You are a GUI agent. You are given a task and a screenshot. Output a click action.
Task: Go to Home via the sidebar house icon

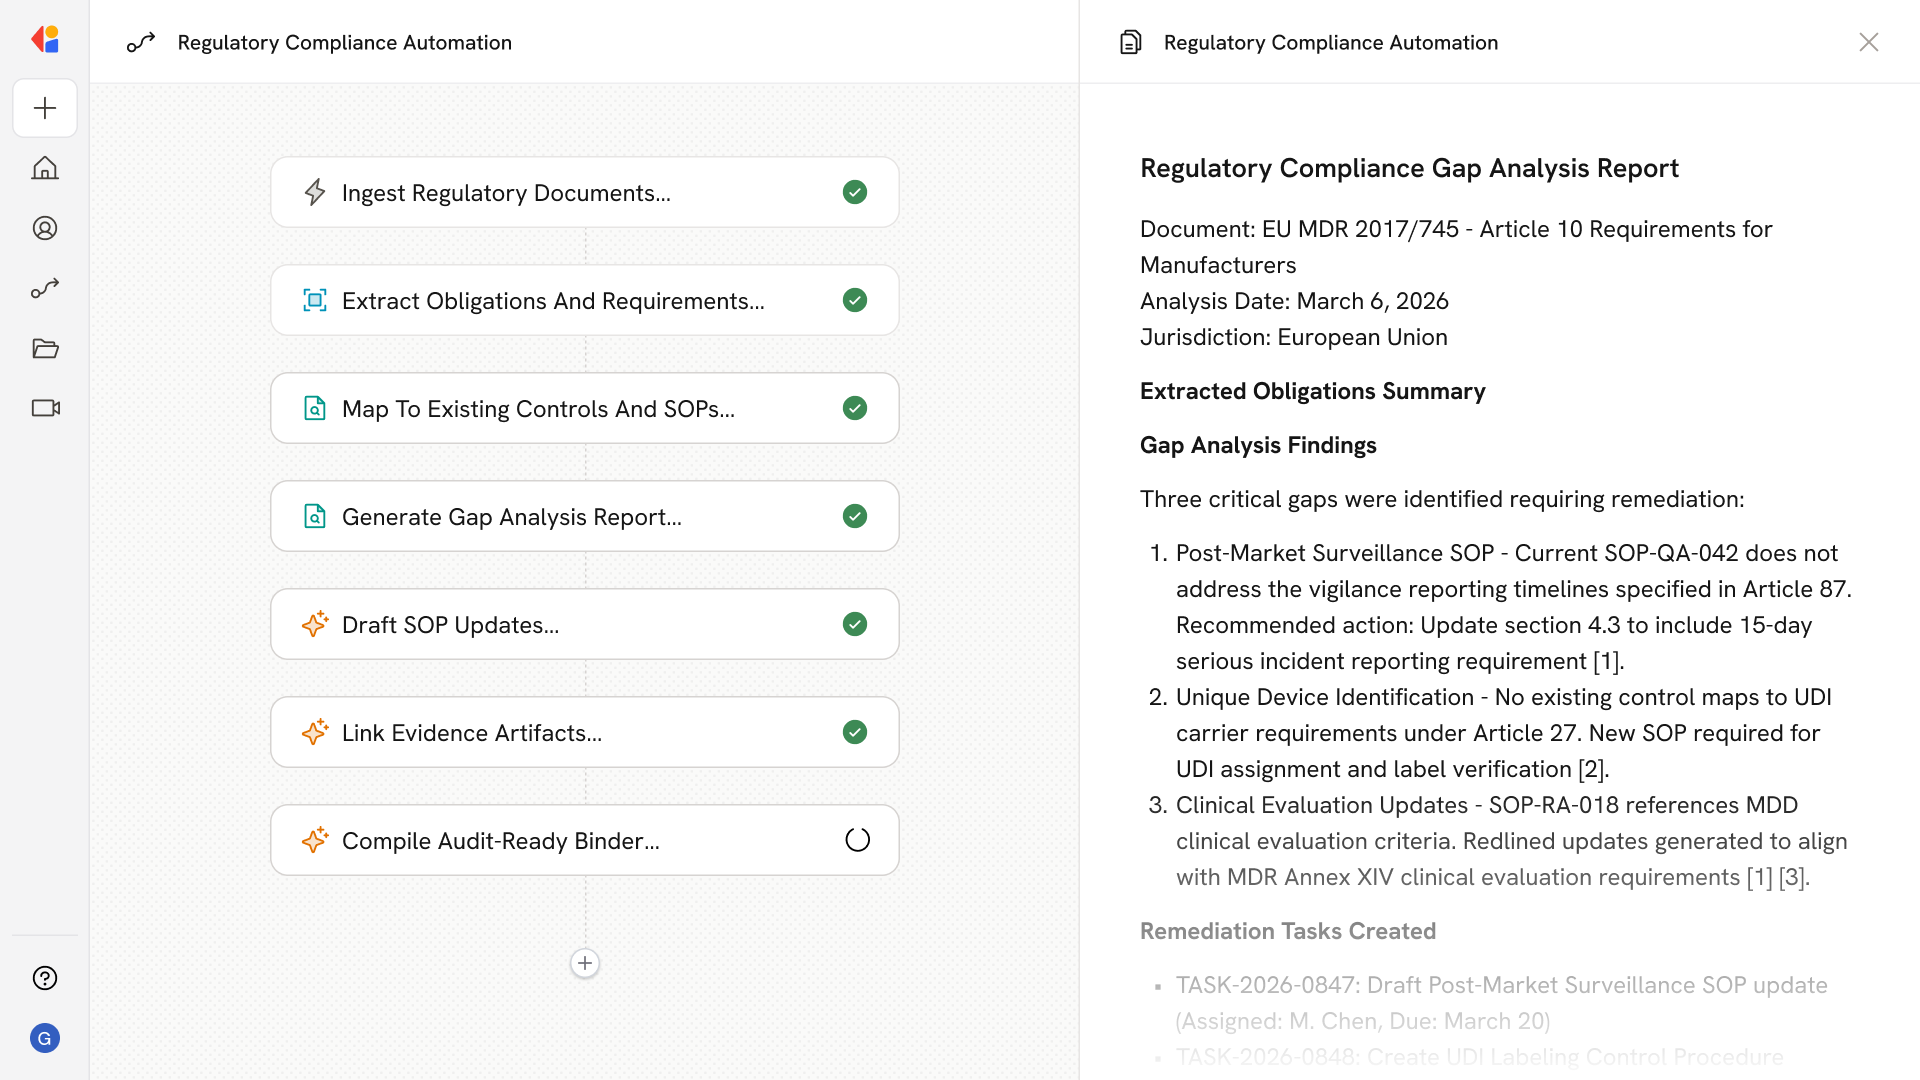tap(45, 168)
